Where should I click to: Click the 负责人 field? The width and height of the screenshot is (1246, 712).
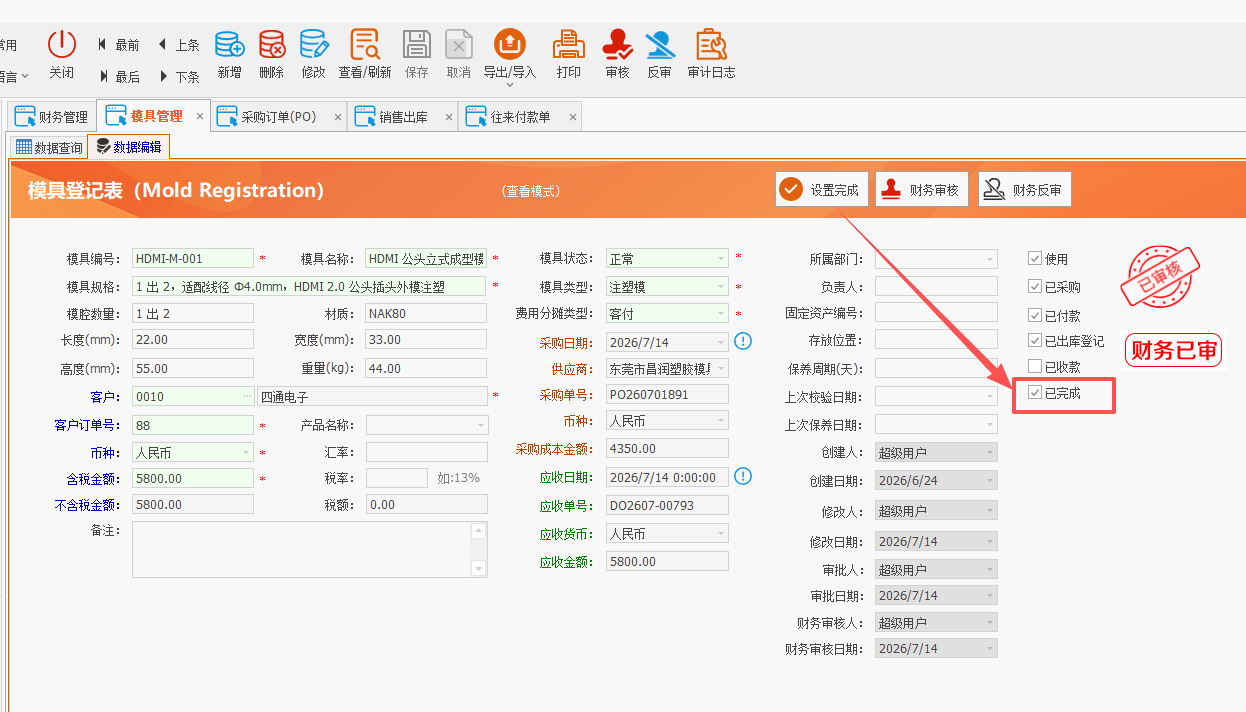937,286
